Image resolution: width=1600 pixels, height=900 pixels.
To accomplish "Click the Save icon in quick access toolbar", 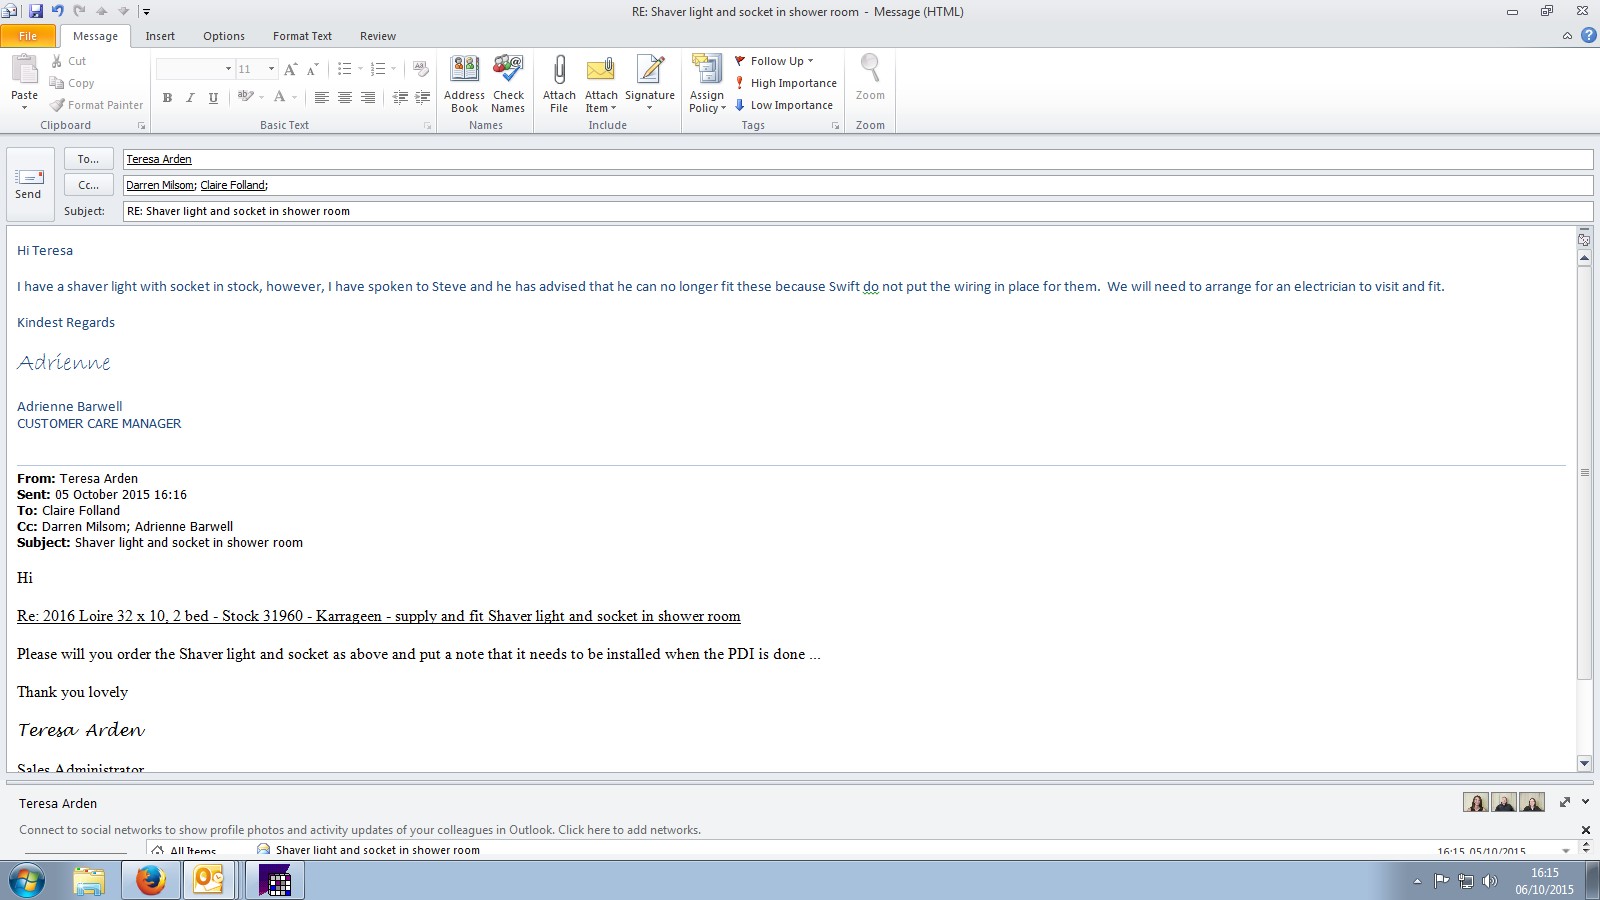I will point(36,11).
